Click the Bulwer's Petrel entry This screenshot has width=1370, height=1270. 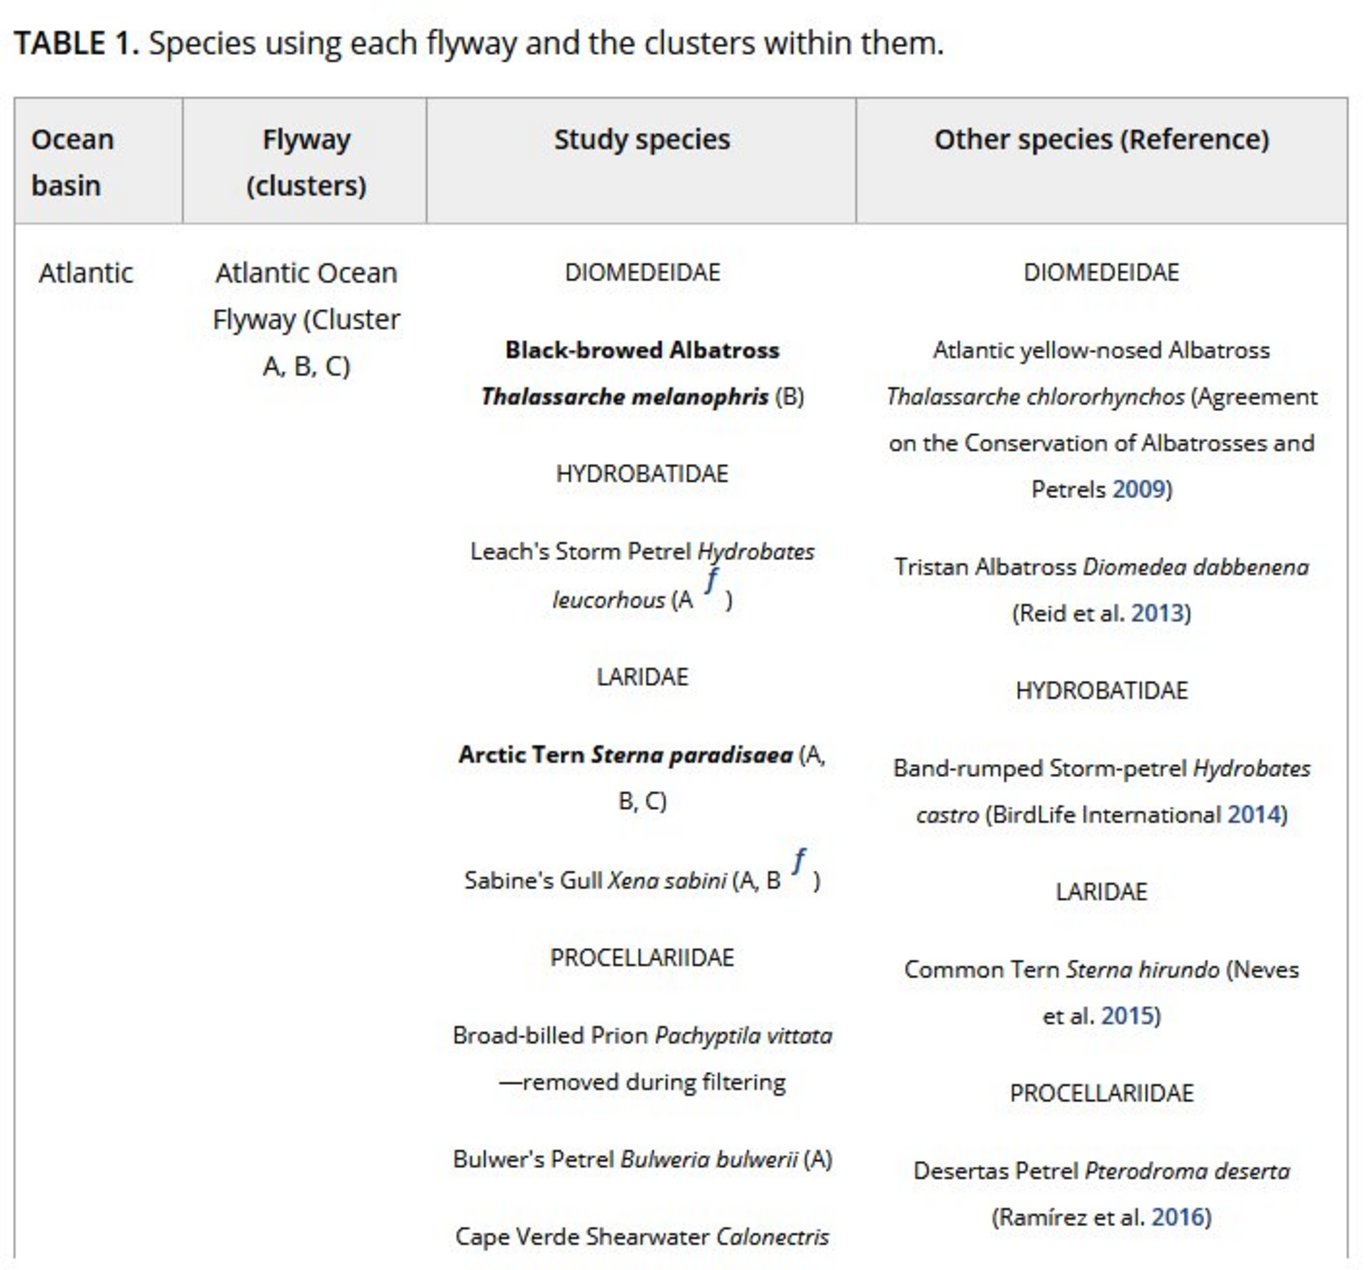click(x=642, y=1160)
